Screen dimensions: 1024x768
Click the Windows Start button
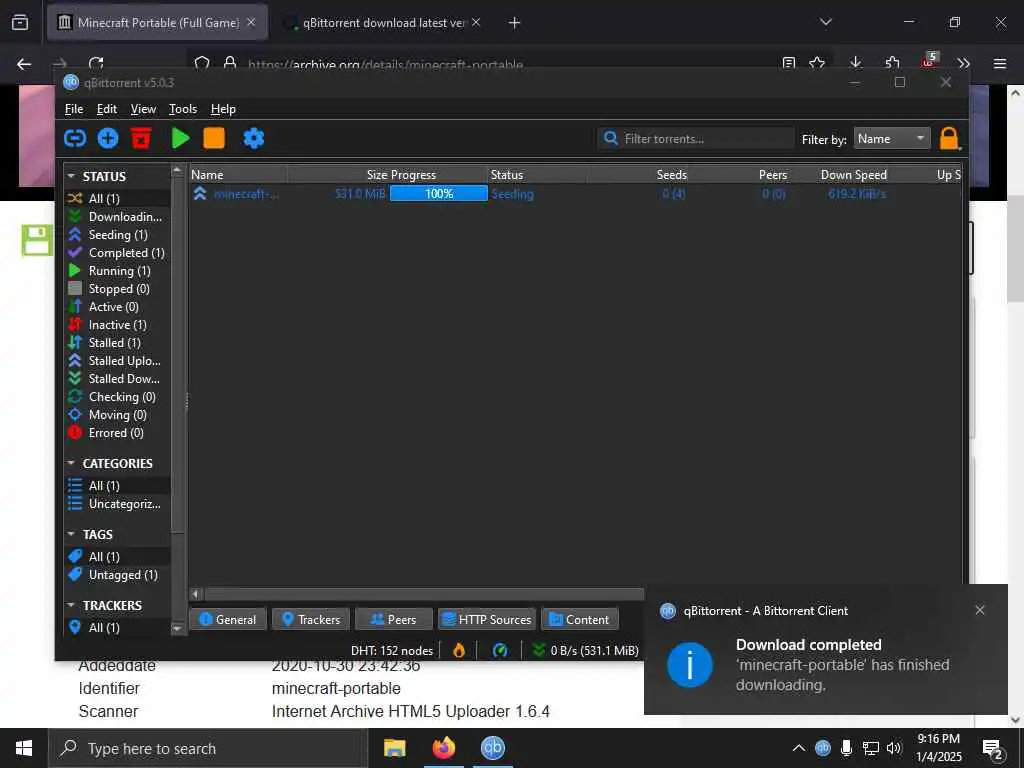point(24,748)
